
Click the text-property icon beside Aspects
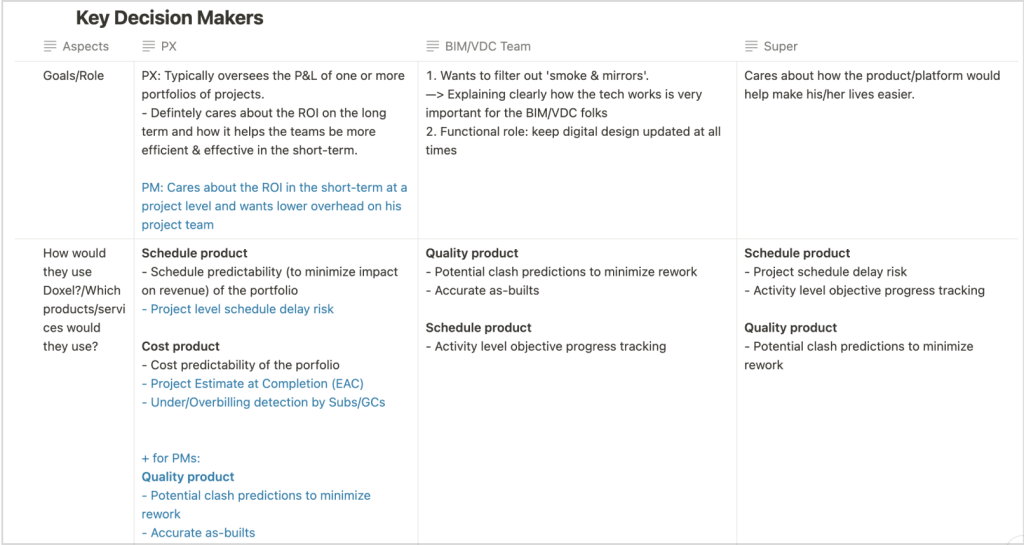[50, 46]
